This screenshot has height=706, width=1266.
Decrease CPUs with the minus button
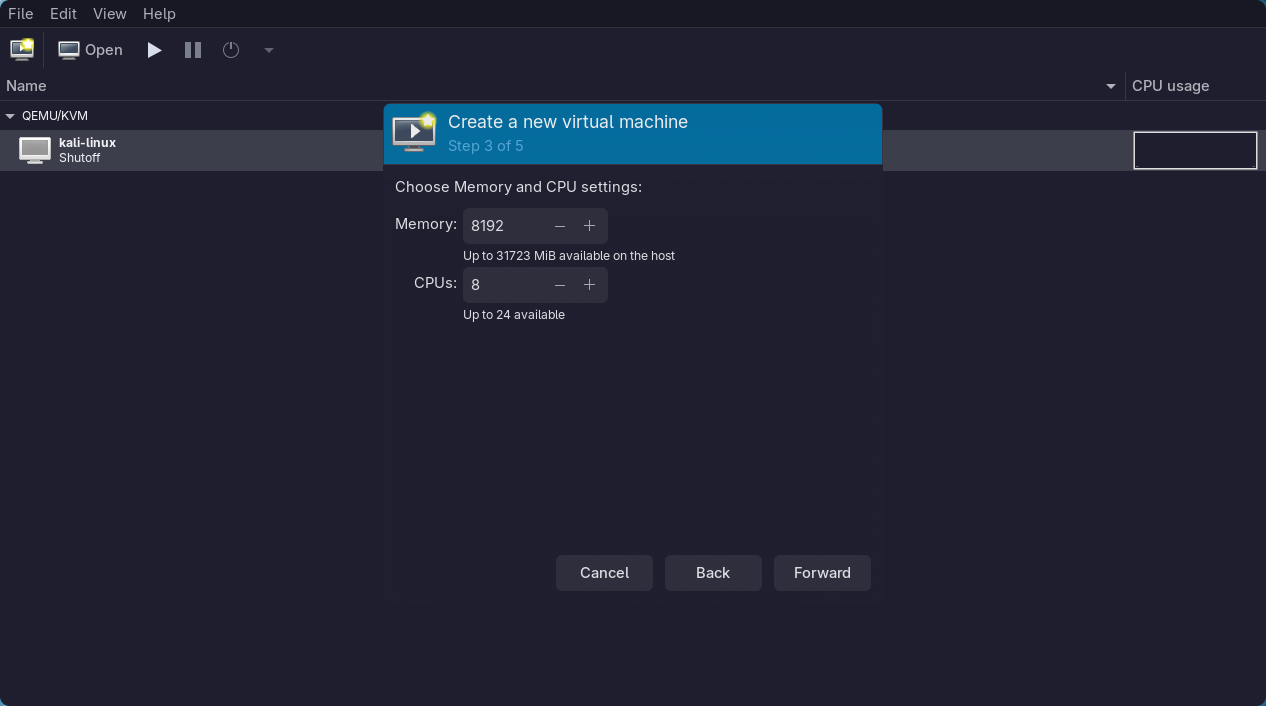point(560,285)
